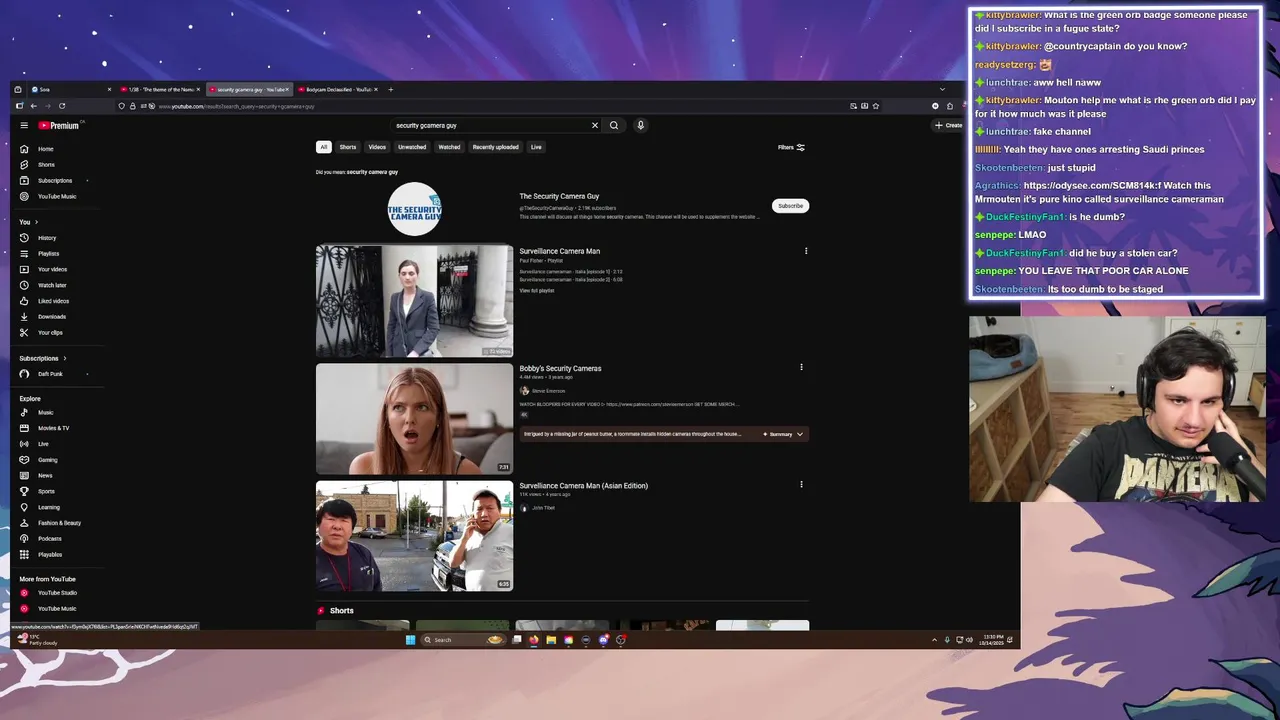Viewport: 1280px width, 720px height.
Task: Open more options for Bobby's Security Cameras
Action: pyautogui.click(x=801, y=367)
